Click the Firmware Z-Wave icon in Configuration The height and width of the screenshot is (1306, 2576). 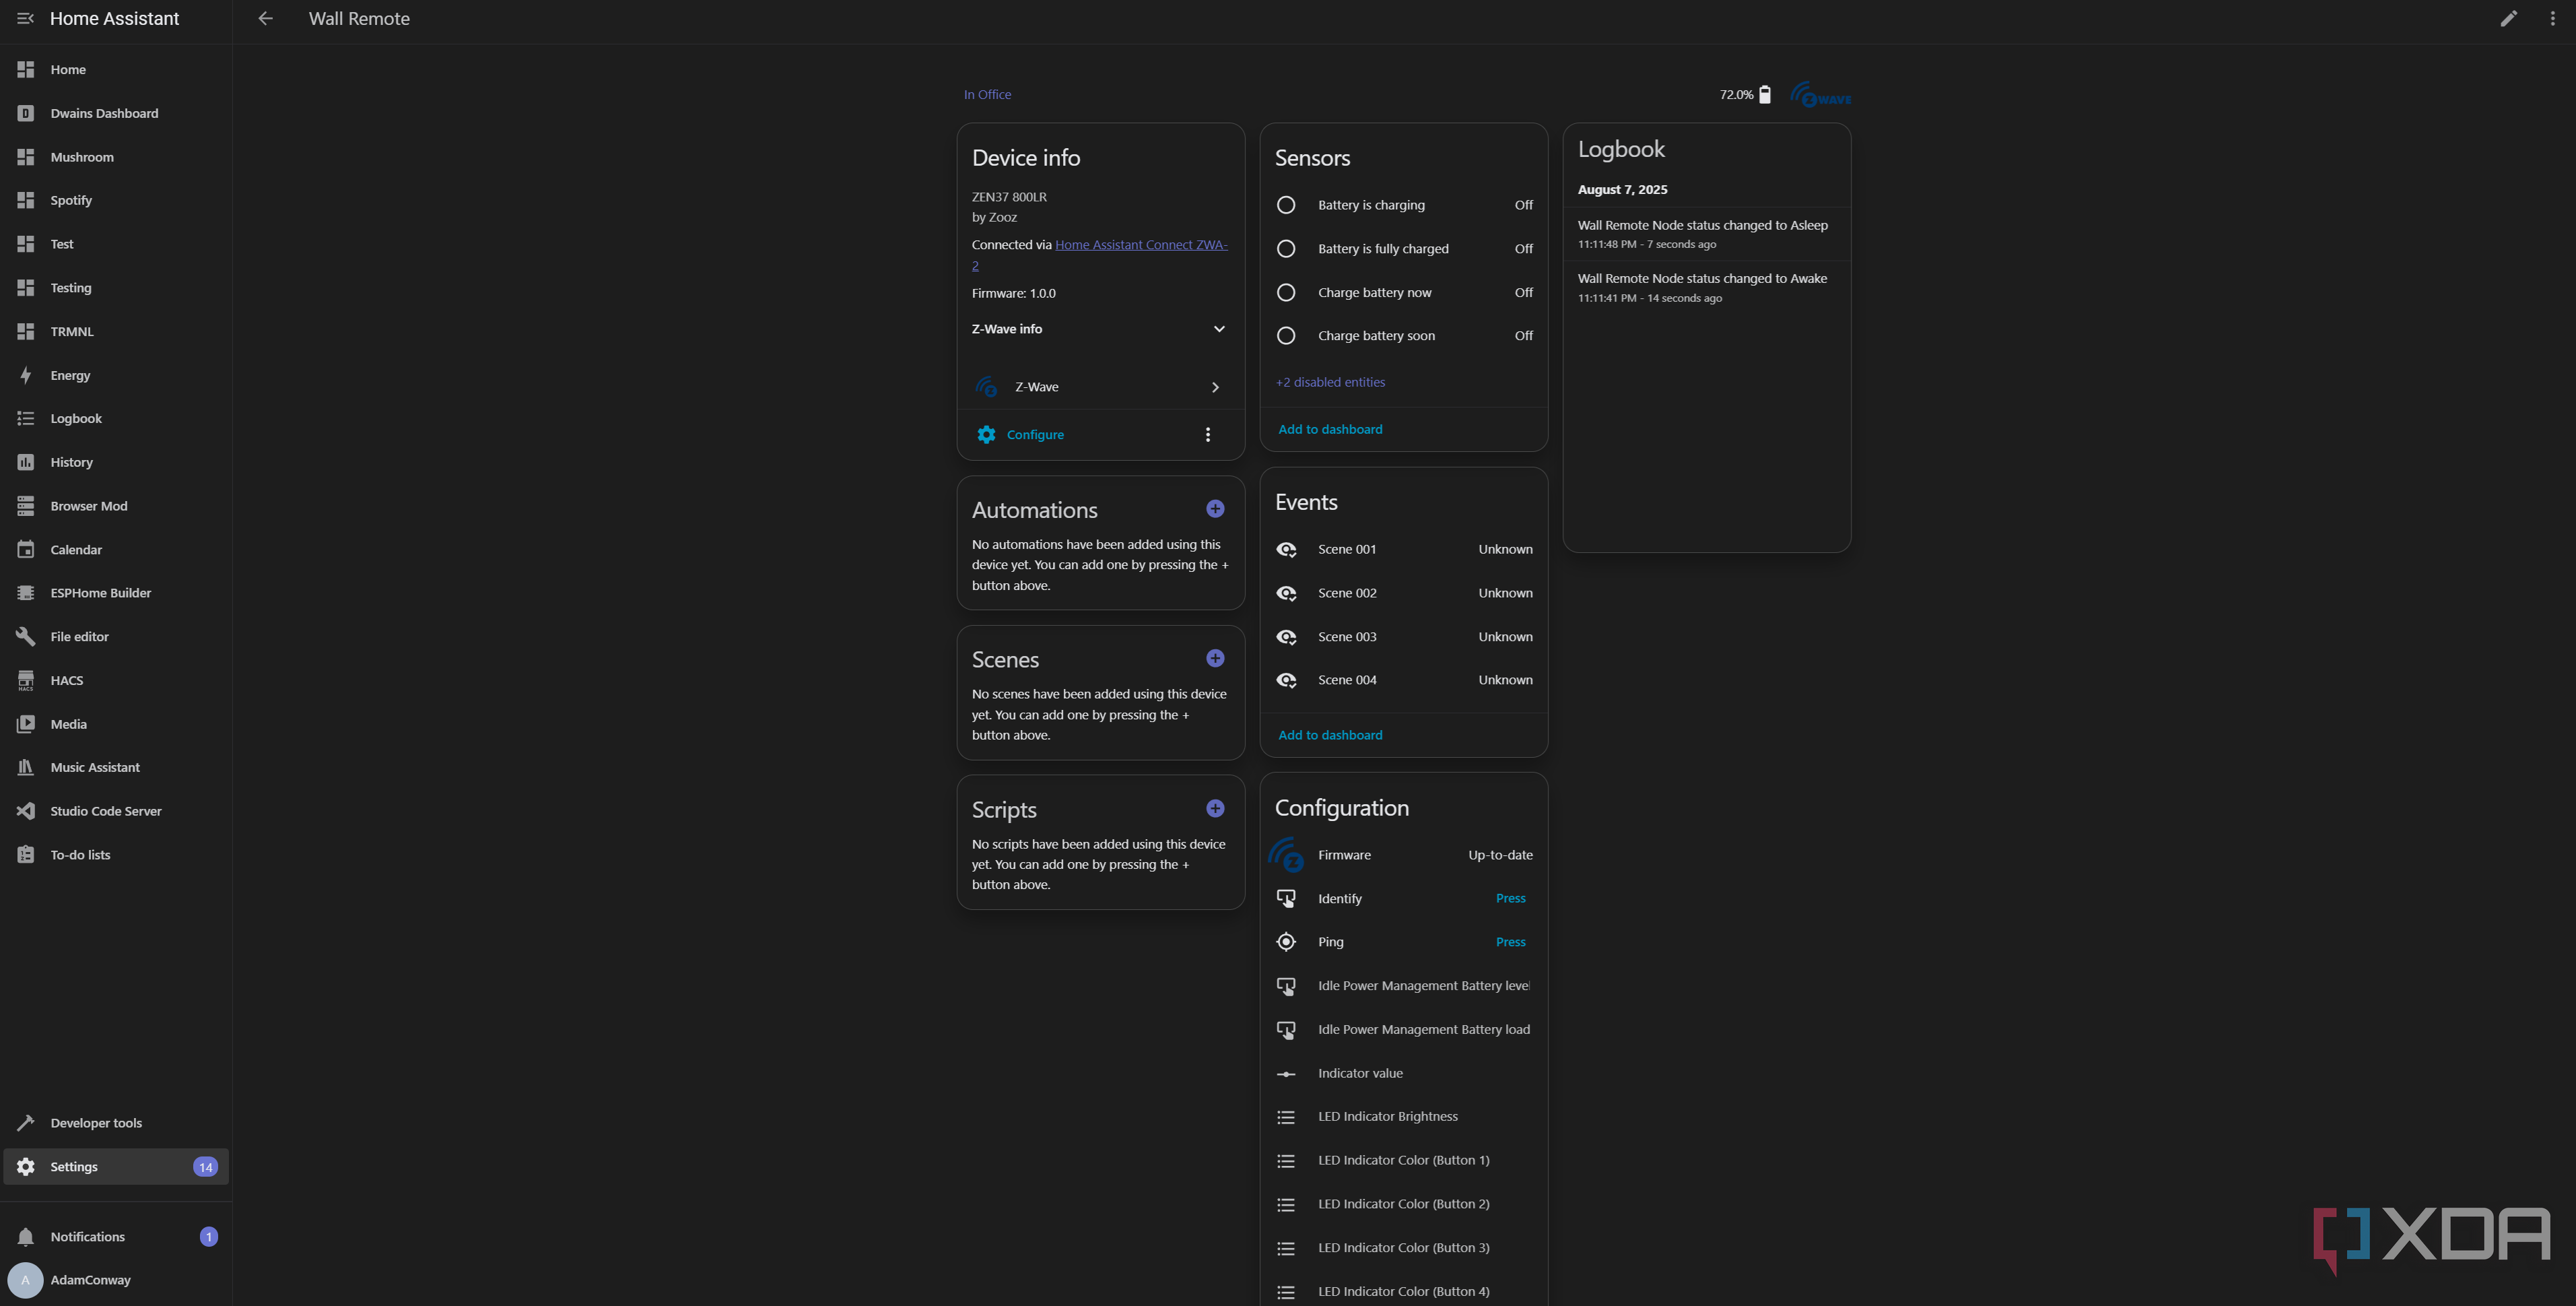pyautogui.click(x=1286, y=855)
